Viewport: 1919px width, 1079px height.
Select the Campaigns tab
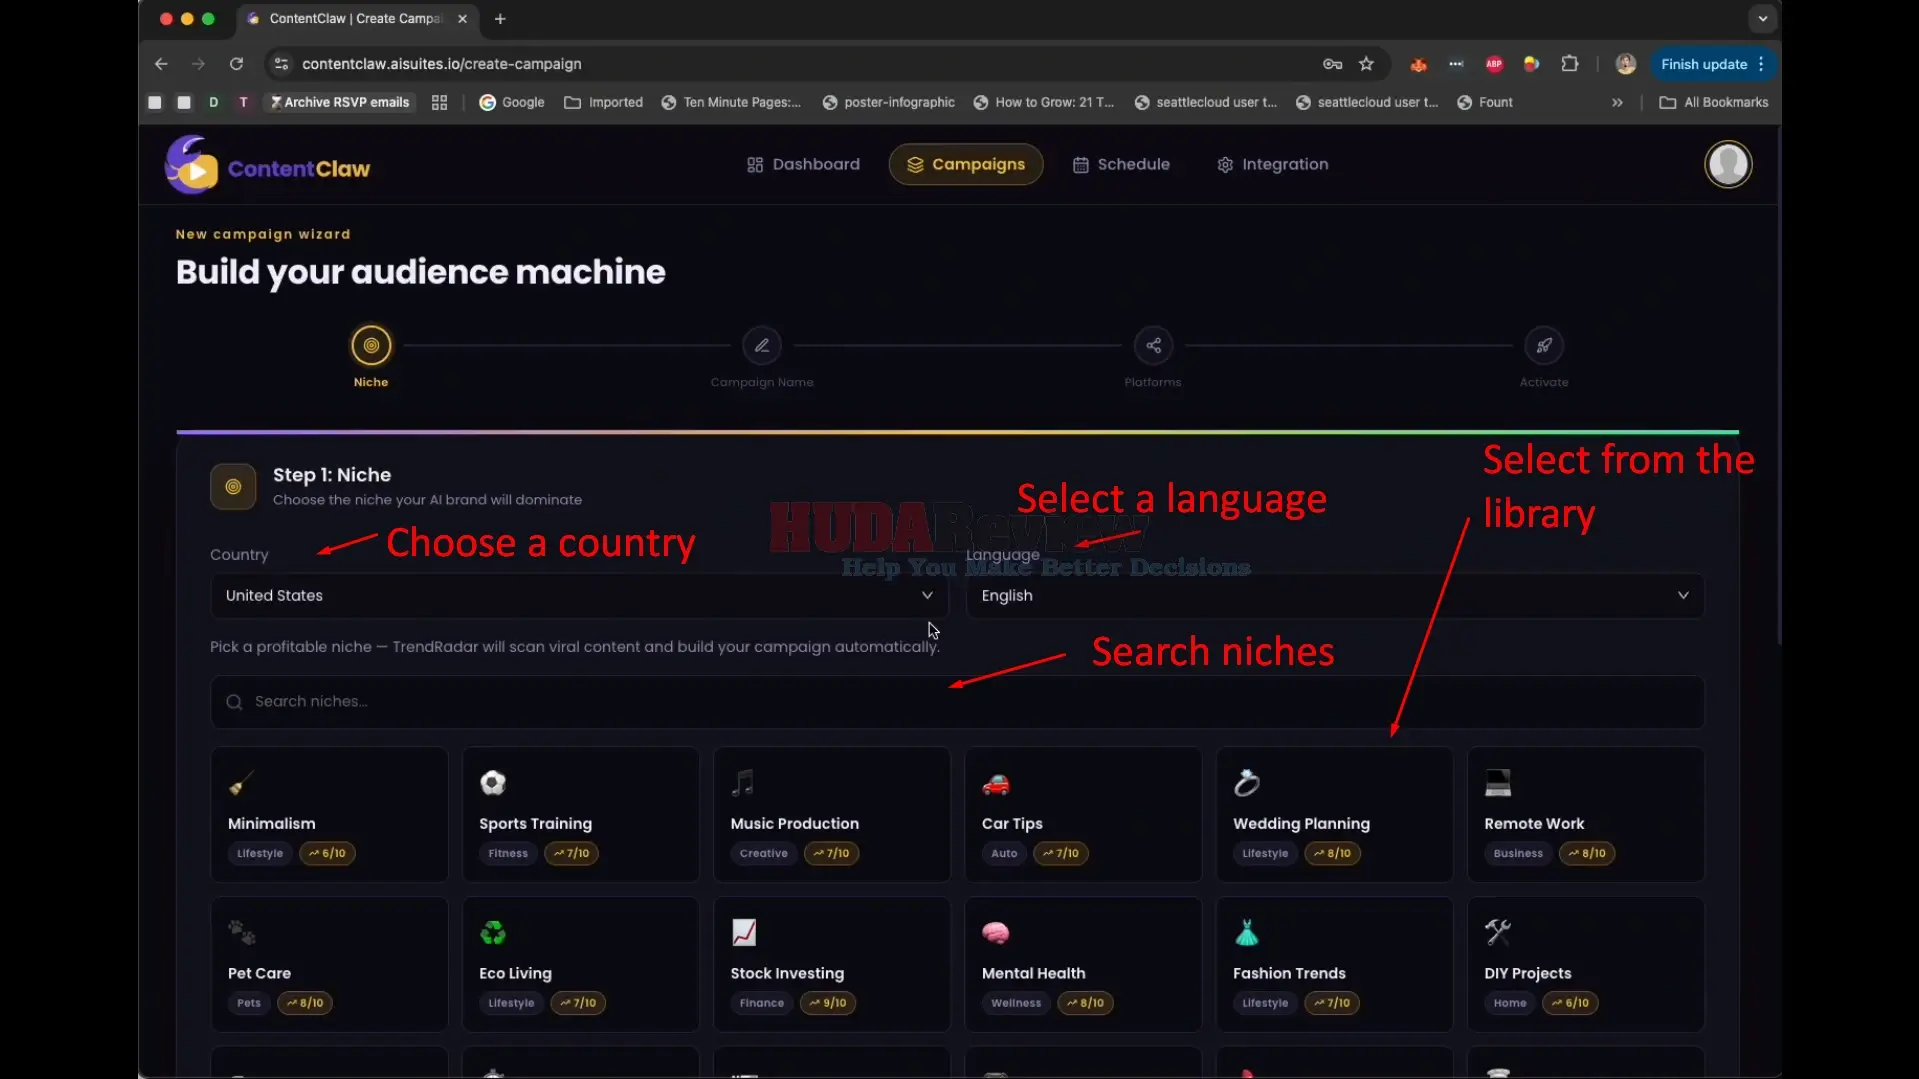(966, 164)
